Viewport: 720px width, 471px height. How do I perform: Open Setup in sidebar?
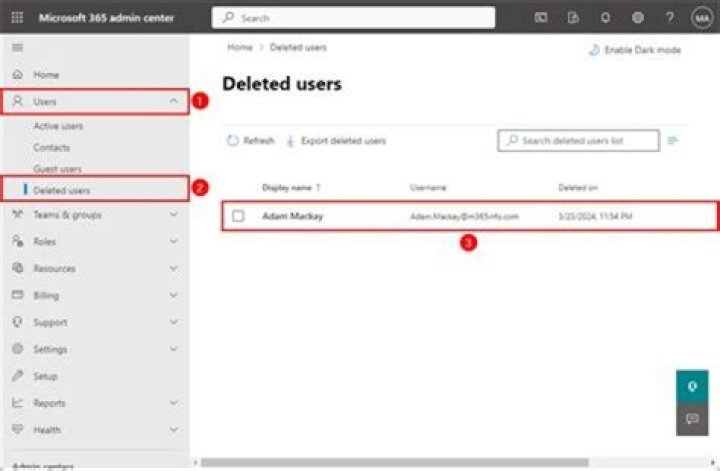[x=45, y=376]
